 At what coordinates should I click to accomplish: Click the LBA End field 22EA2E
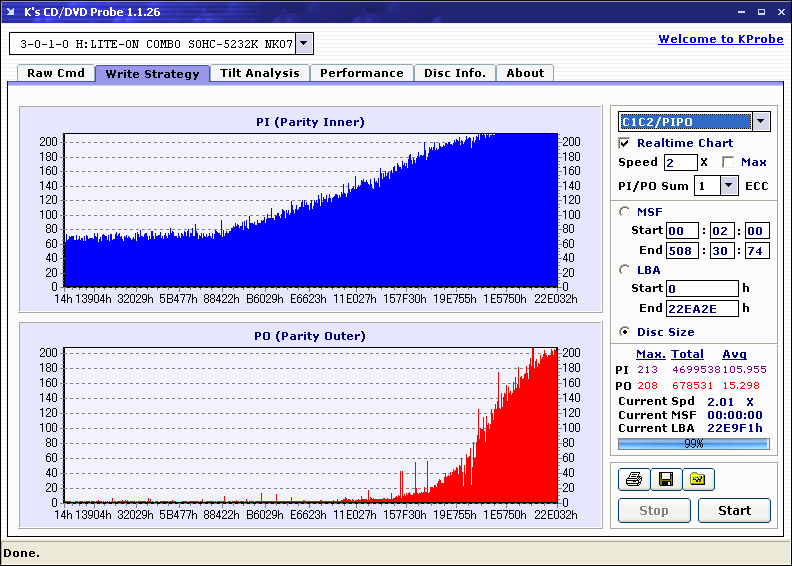coord(702,308)
